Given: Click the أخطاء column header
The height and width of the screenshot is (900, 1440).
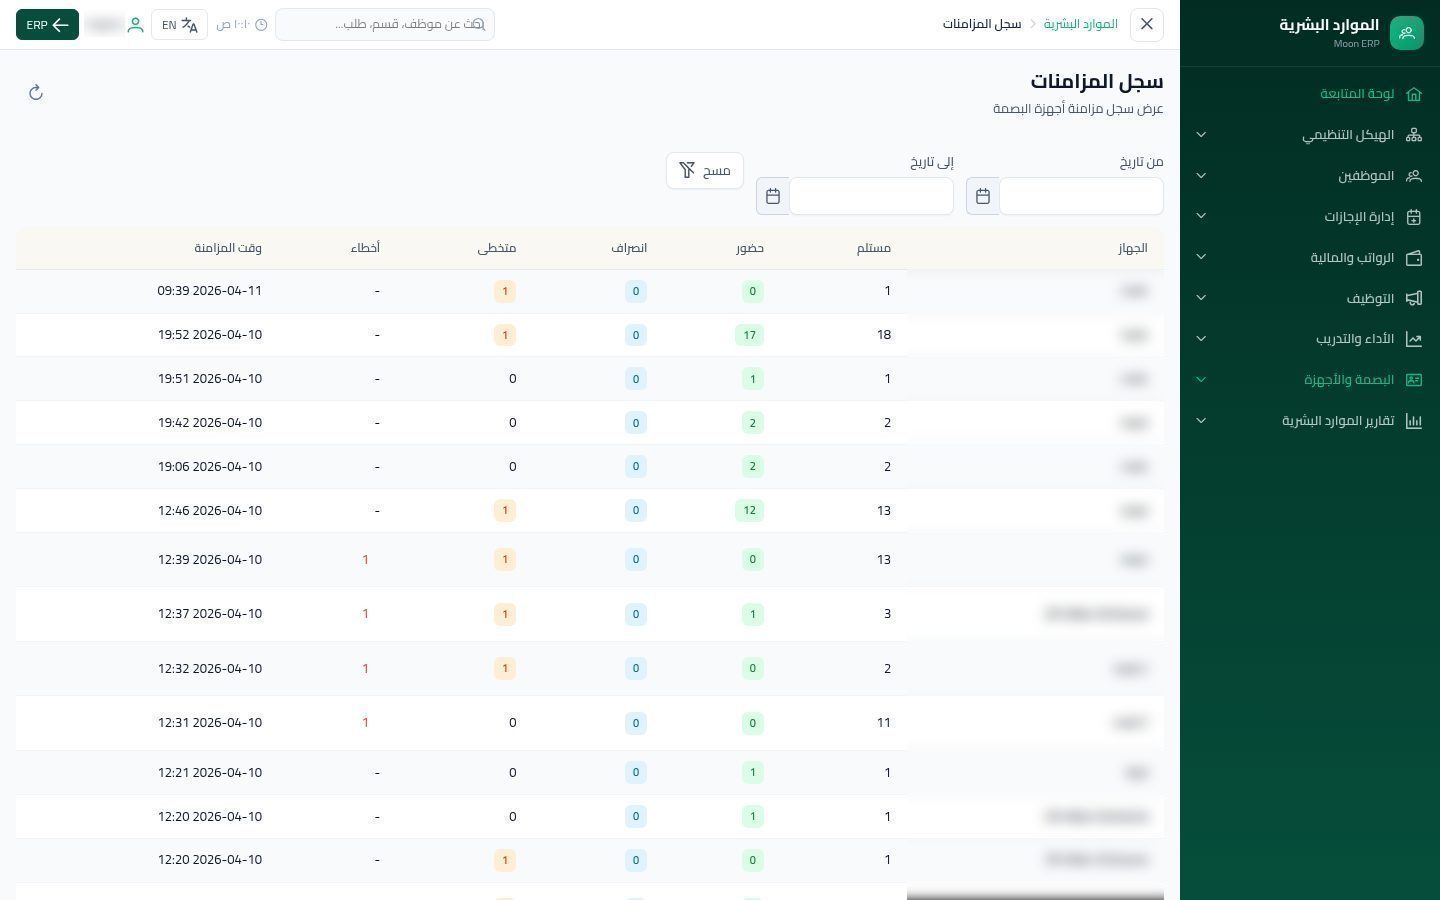Looking at the screenshot, I should click(x=365, y=248).
